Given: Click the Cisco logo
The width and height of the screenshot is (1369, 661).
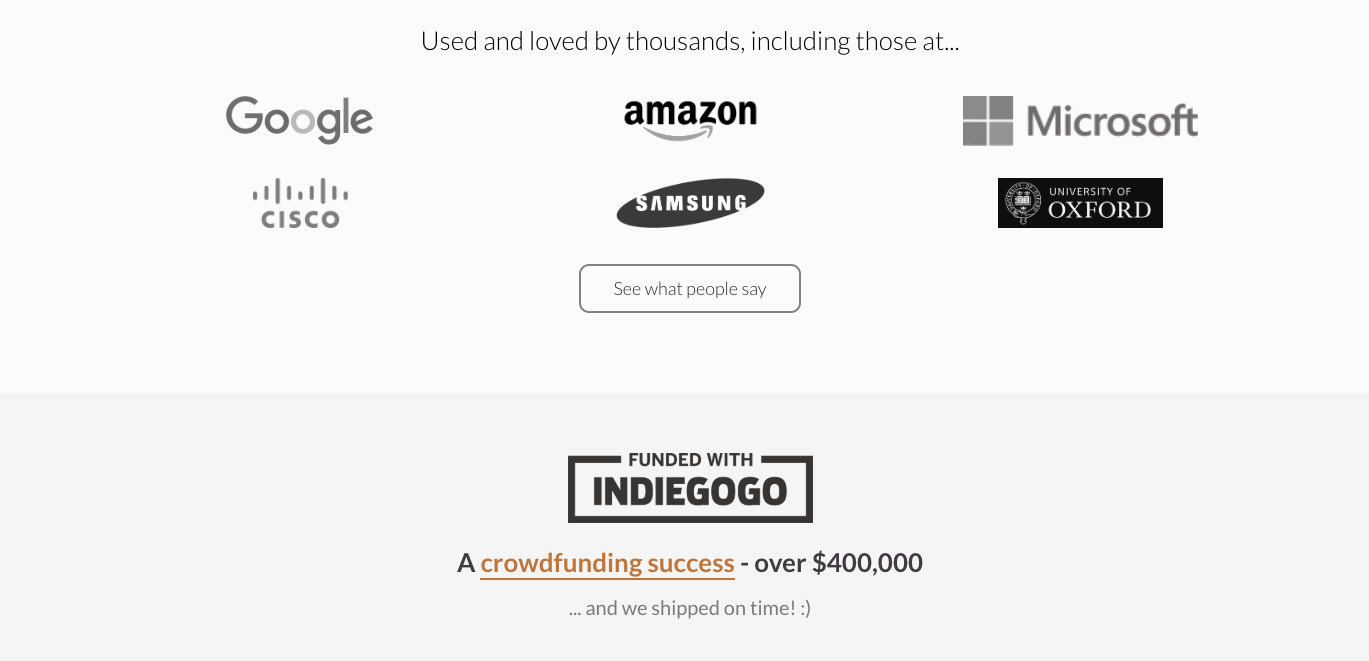Looking at the screenshot, I should [x=299, y=202].
